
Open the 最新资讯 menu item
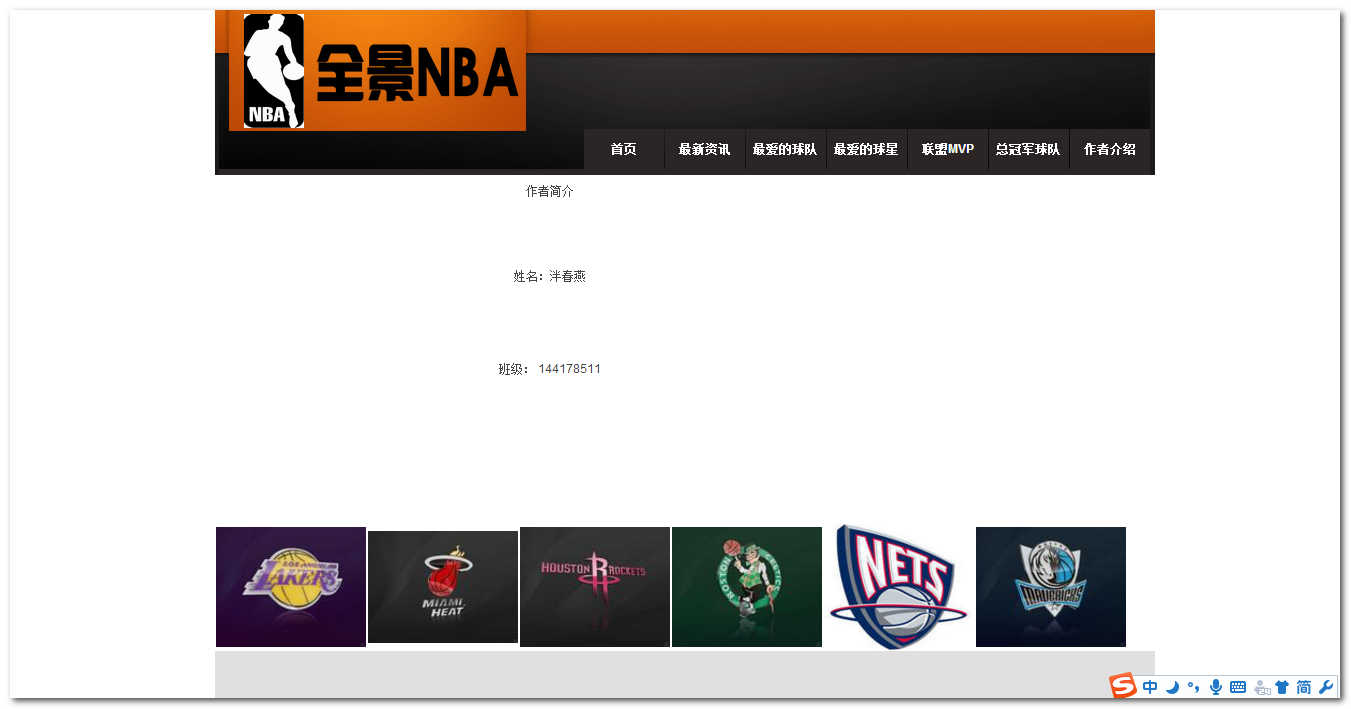(x=704, y=149)
